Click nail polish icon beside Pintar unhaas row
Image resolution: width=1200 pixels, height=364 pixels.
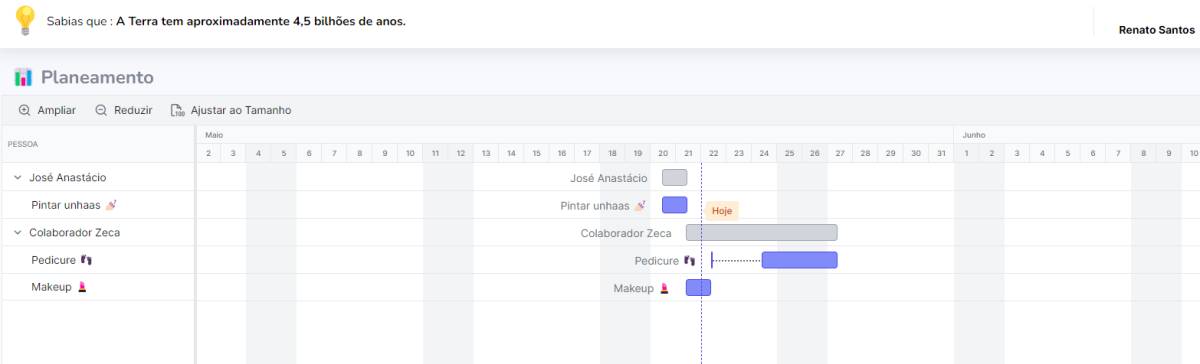(111, 204)
